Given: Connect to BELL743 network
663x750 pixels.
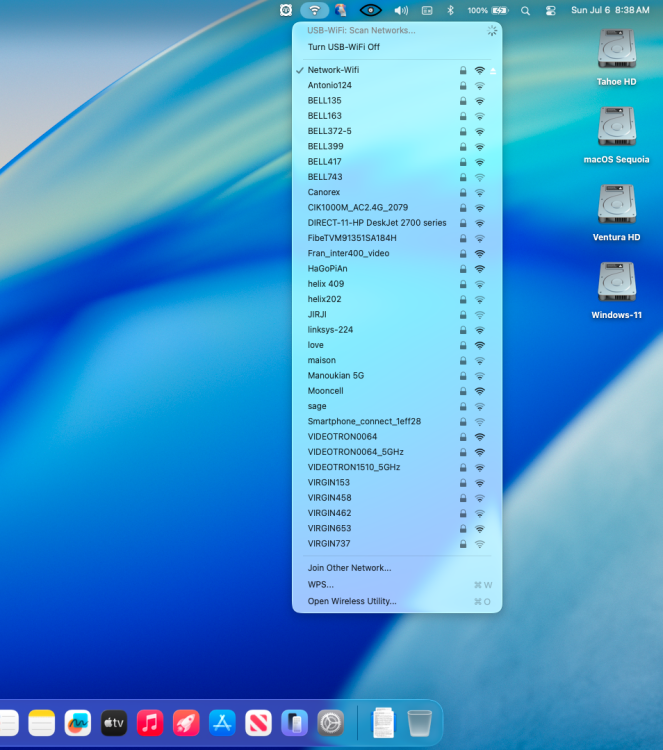Looking at the screenshot, I should point(397,177).
